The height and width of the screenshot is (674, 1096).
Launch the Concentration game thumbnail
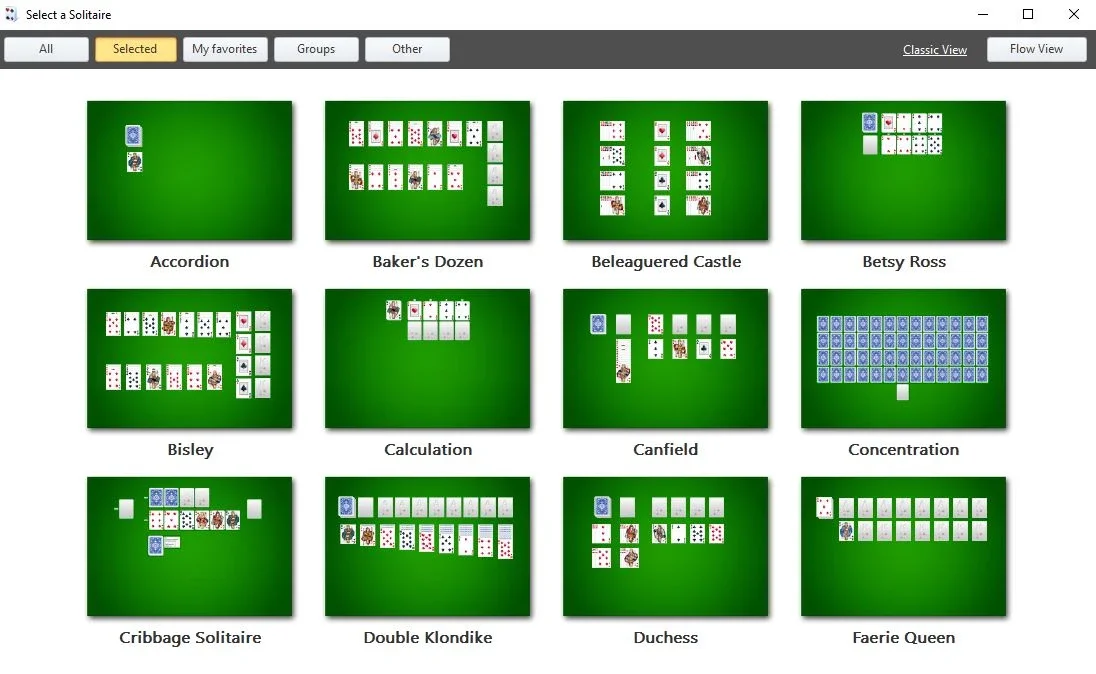click(x=903, y=359)
